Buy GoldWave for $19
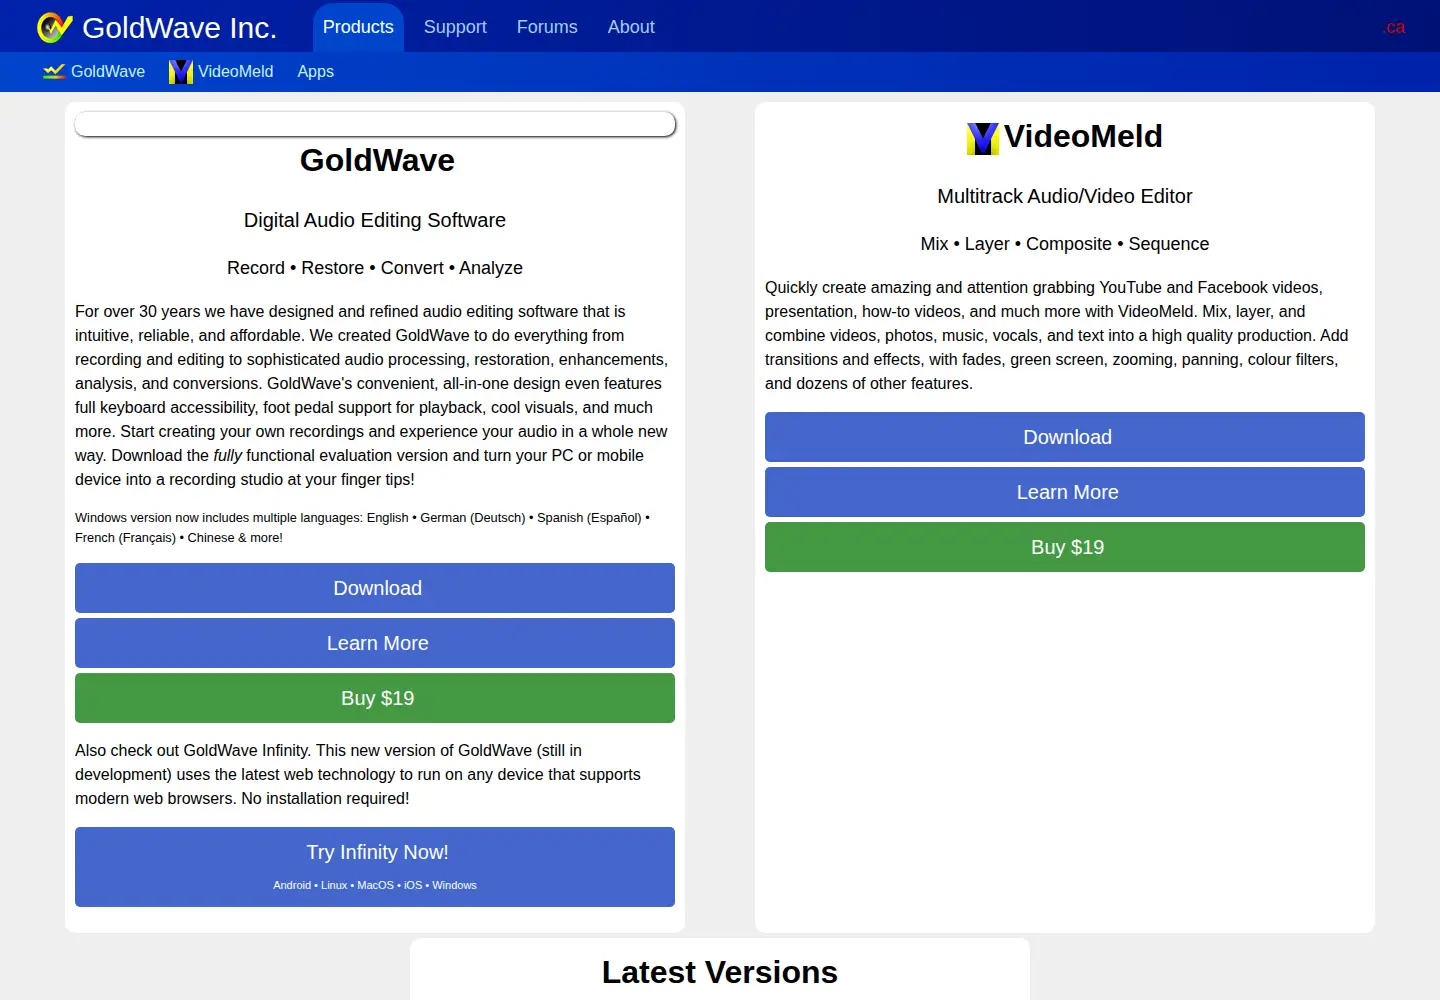Screen dimensions: 1440x1000 tap(375, 698)
